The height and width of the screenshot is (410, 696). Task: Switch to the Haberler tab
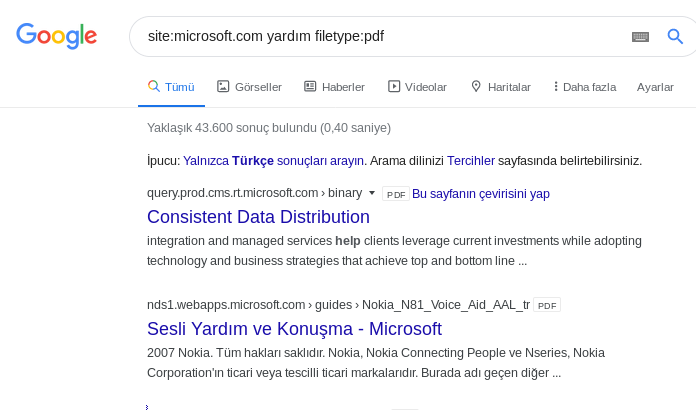[x=334, y=87]
